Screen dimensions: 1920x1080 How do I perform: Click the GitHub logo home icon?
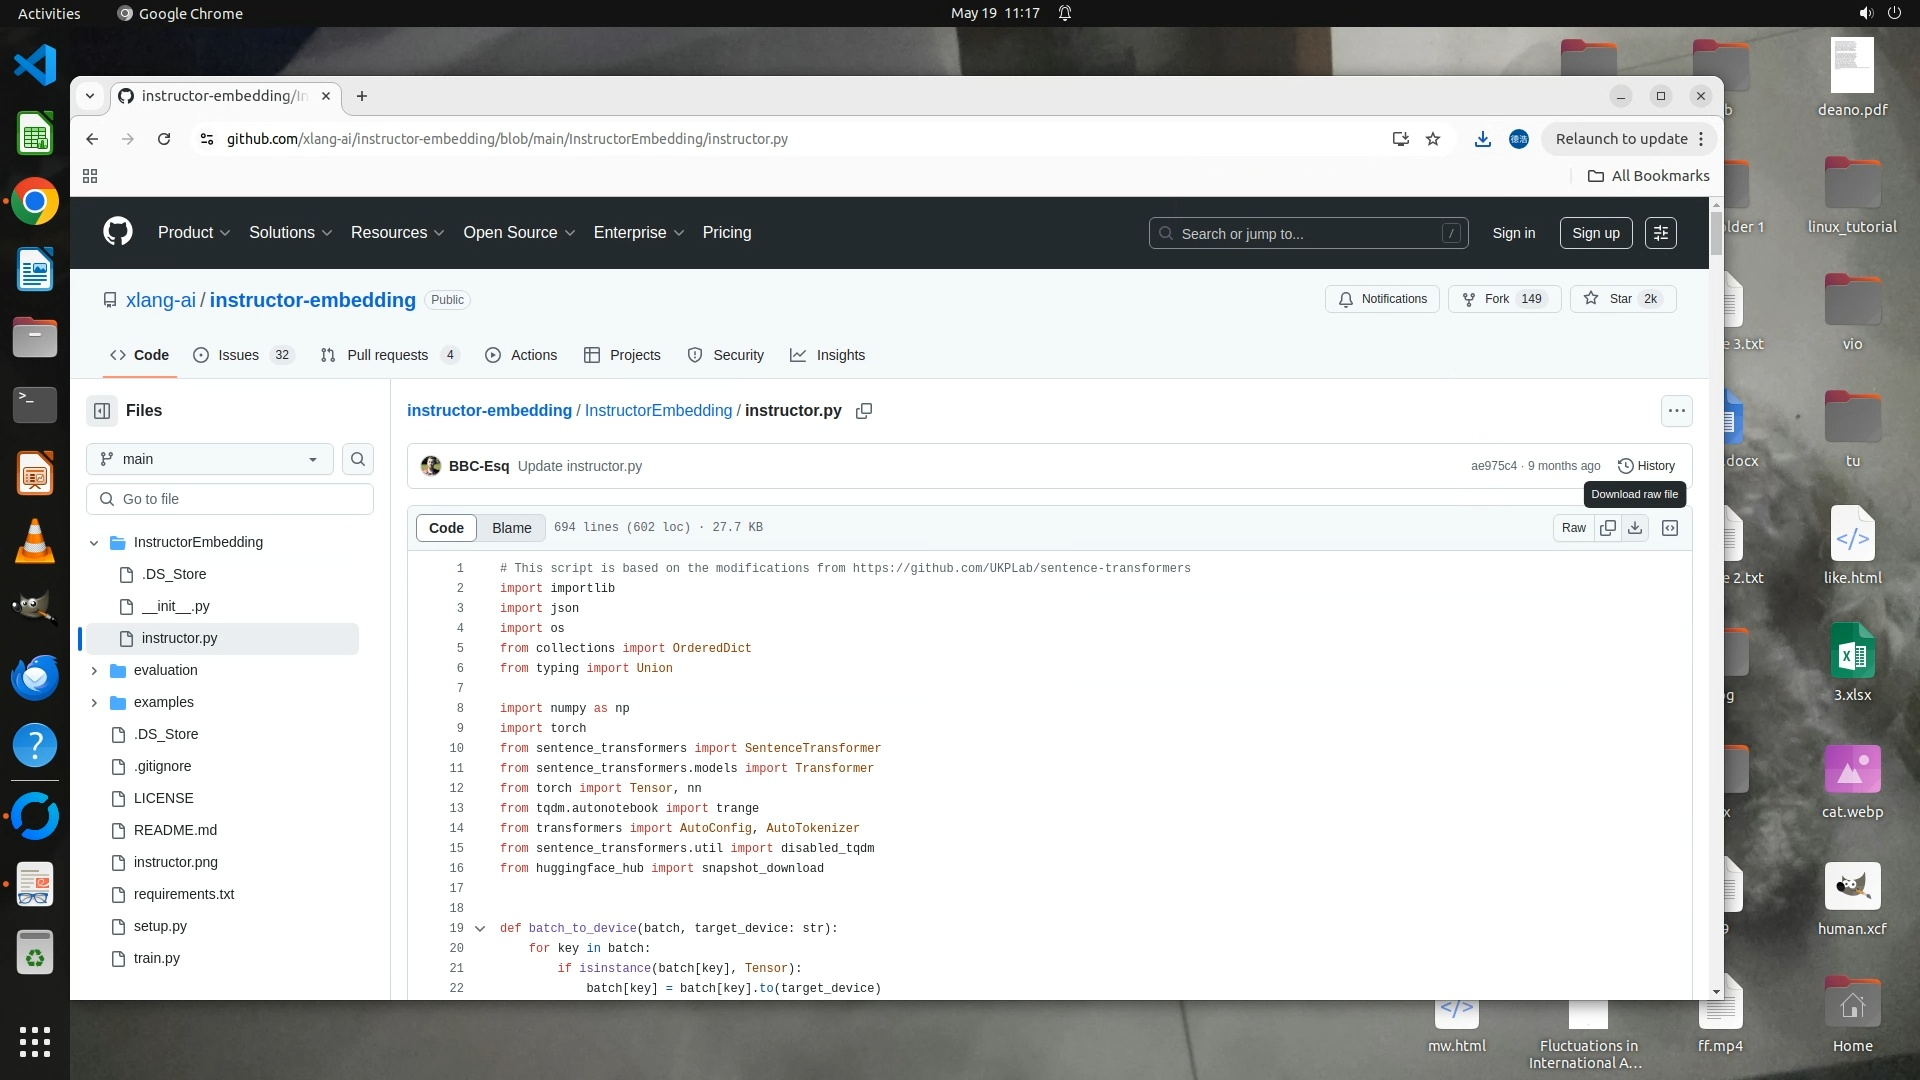coord(118,232)
